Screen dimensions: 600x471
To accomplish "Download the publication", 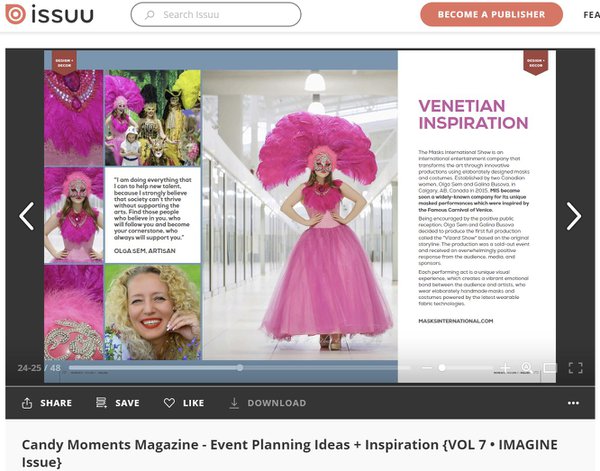I will point(267,403).
